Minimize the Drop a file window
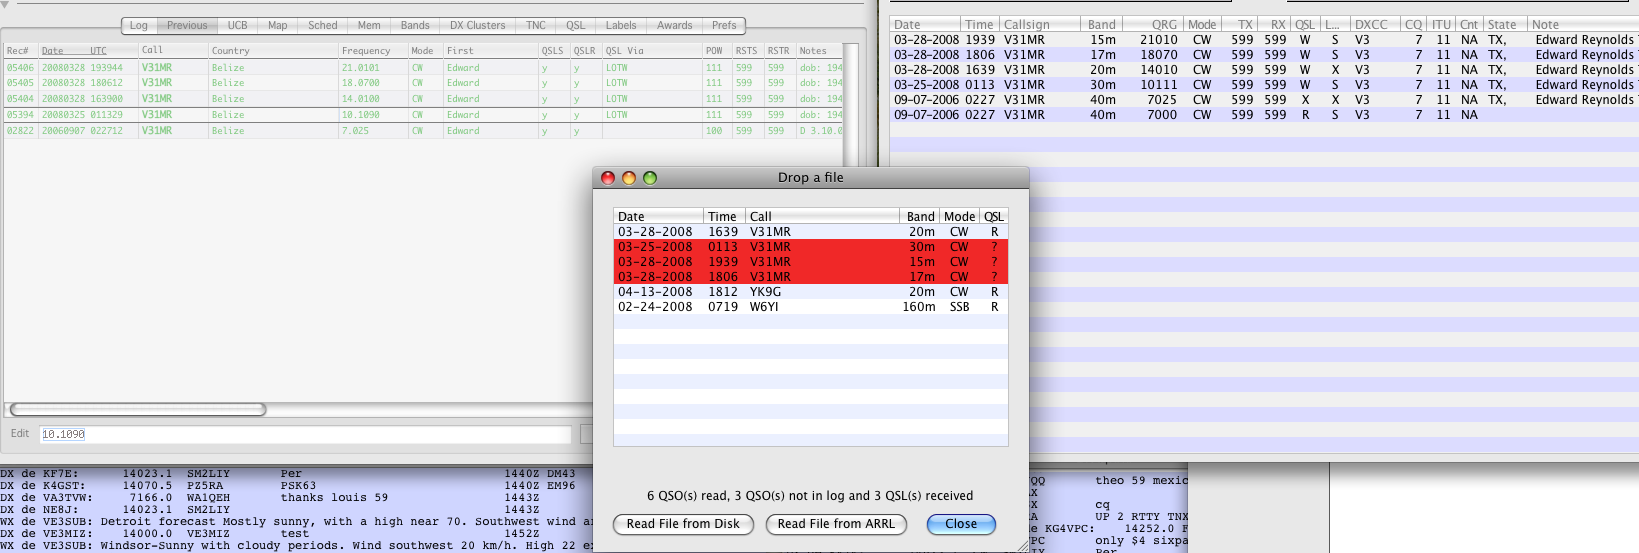Viewport: 1639px width, 553px height. click(629, 178)
